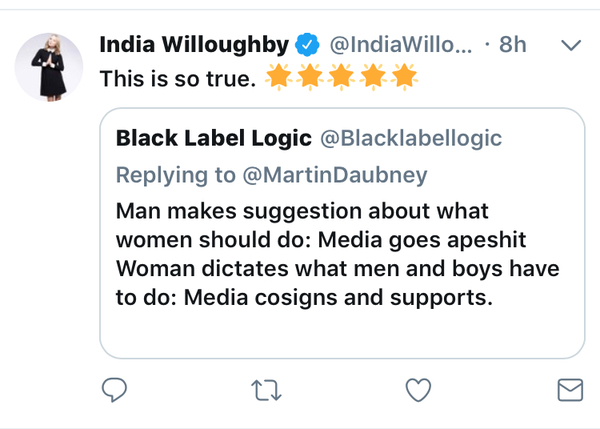Click the middle (third) star emoji

[x=341, y=77]
